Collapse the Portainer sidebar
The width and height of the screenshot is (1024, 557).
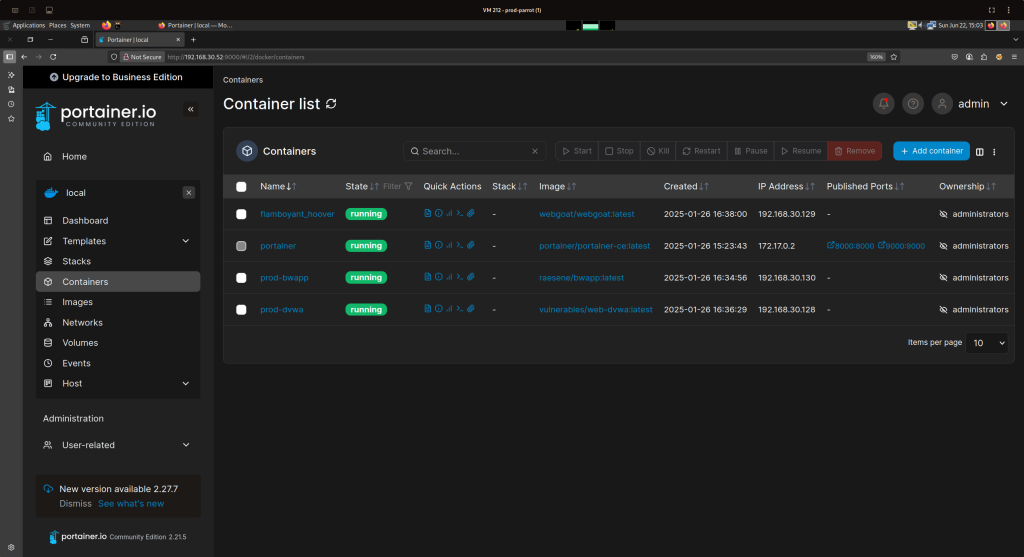(x=191, y=109)
